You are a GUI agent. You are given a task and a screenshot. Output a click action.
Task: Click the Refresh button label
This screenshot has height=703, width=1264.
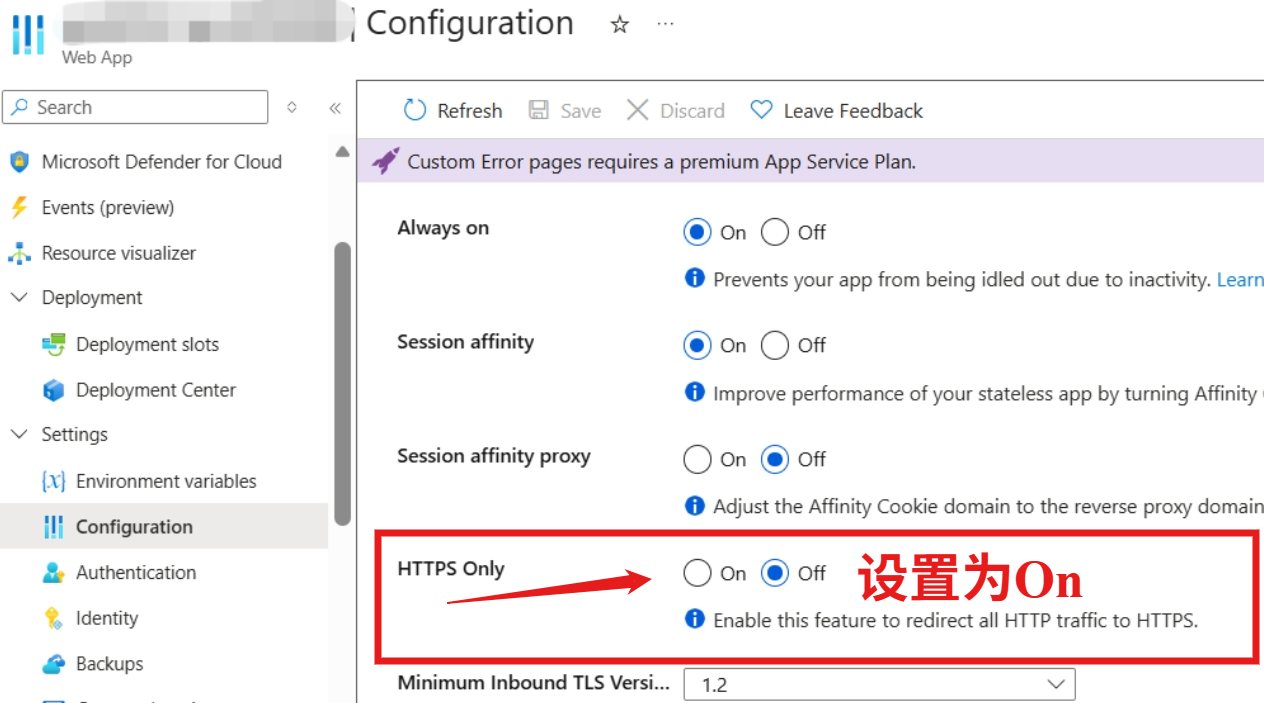coord(470,111)
